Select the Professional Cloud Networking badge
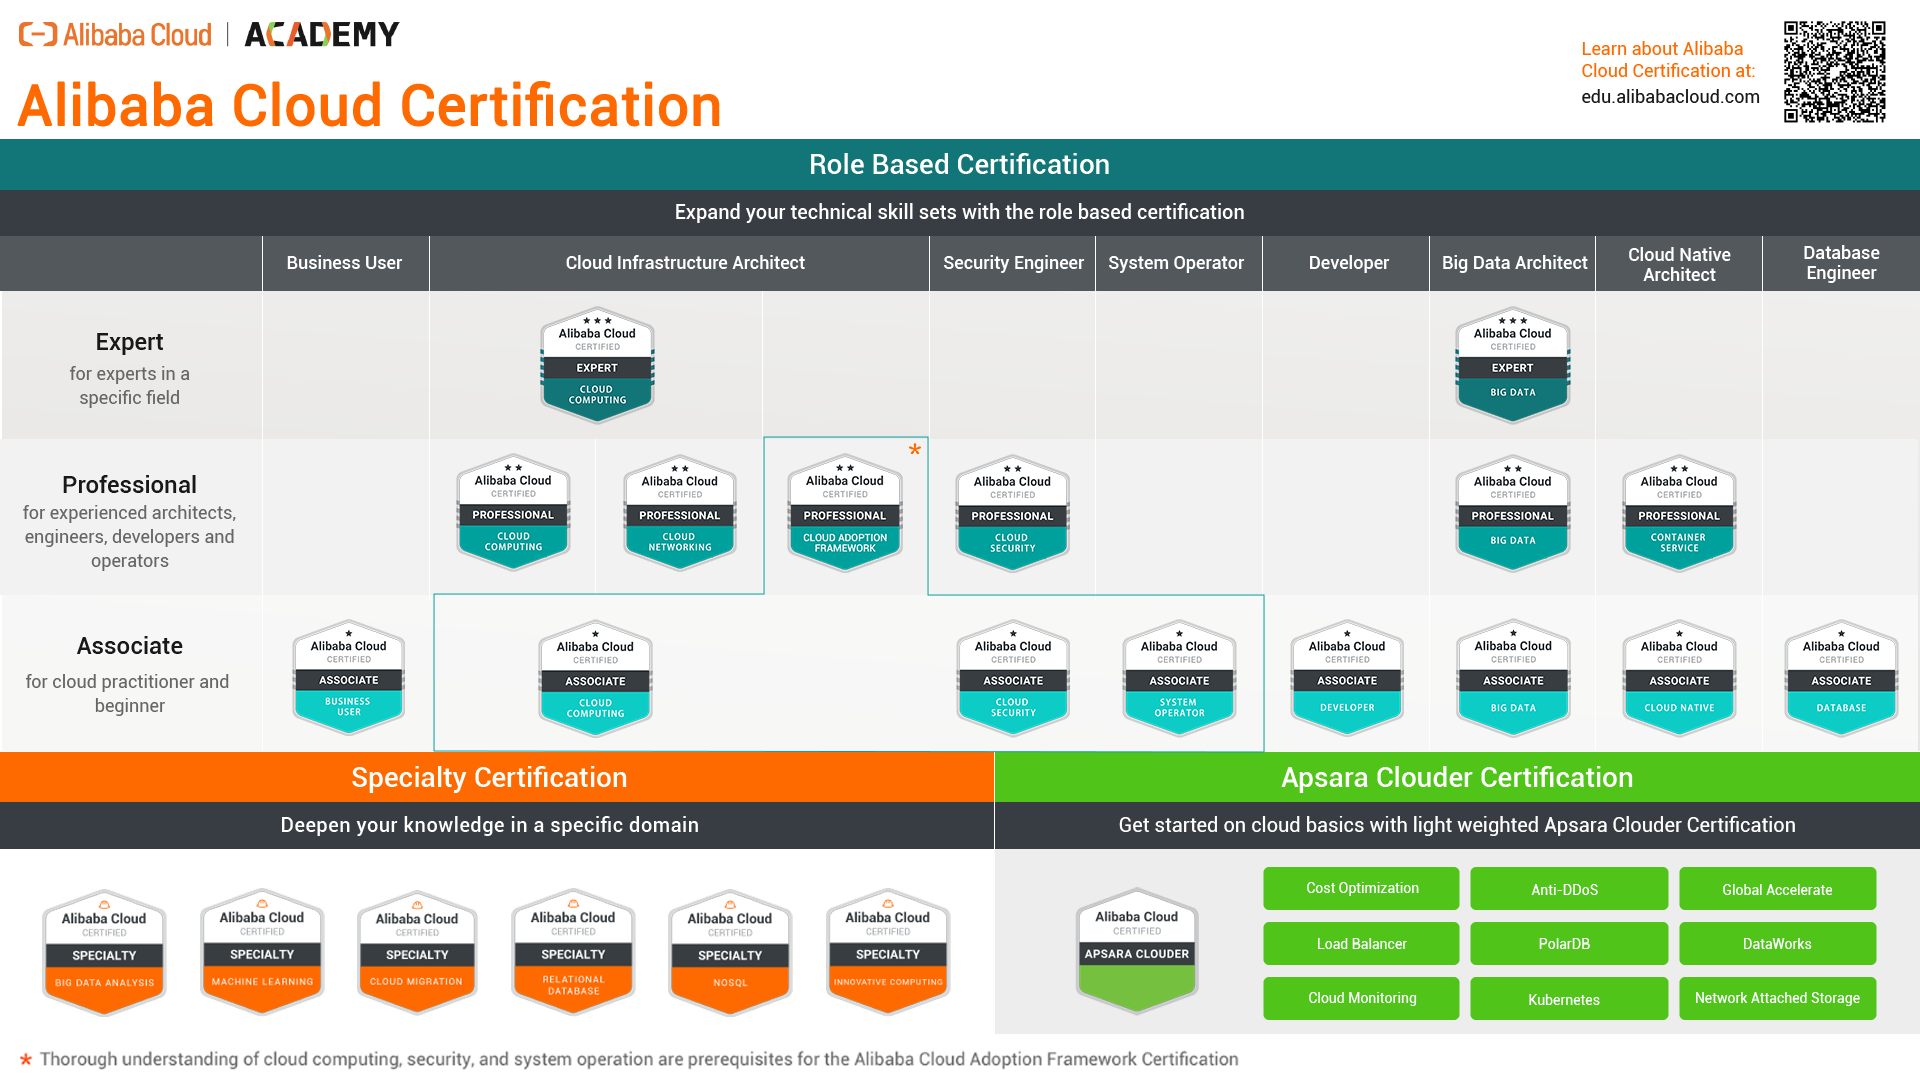Viewport: 1920px width, 1080px height. click(679, 513)
